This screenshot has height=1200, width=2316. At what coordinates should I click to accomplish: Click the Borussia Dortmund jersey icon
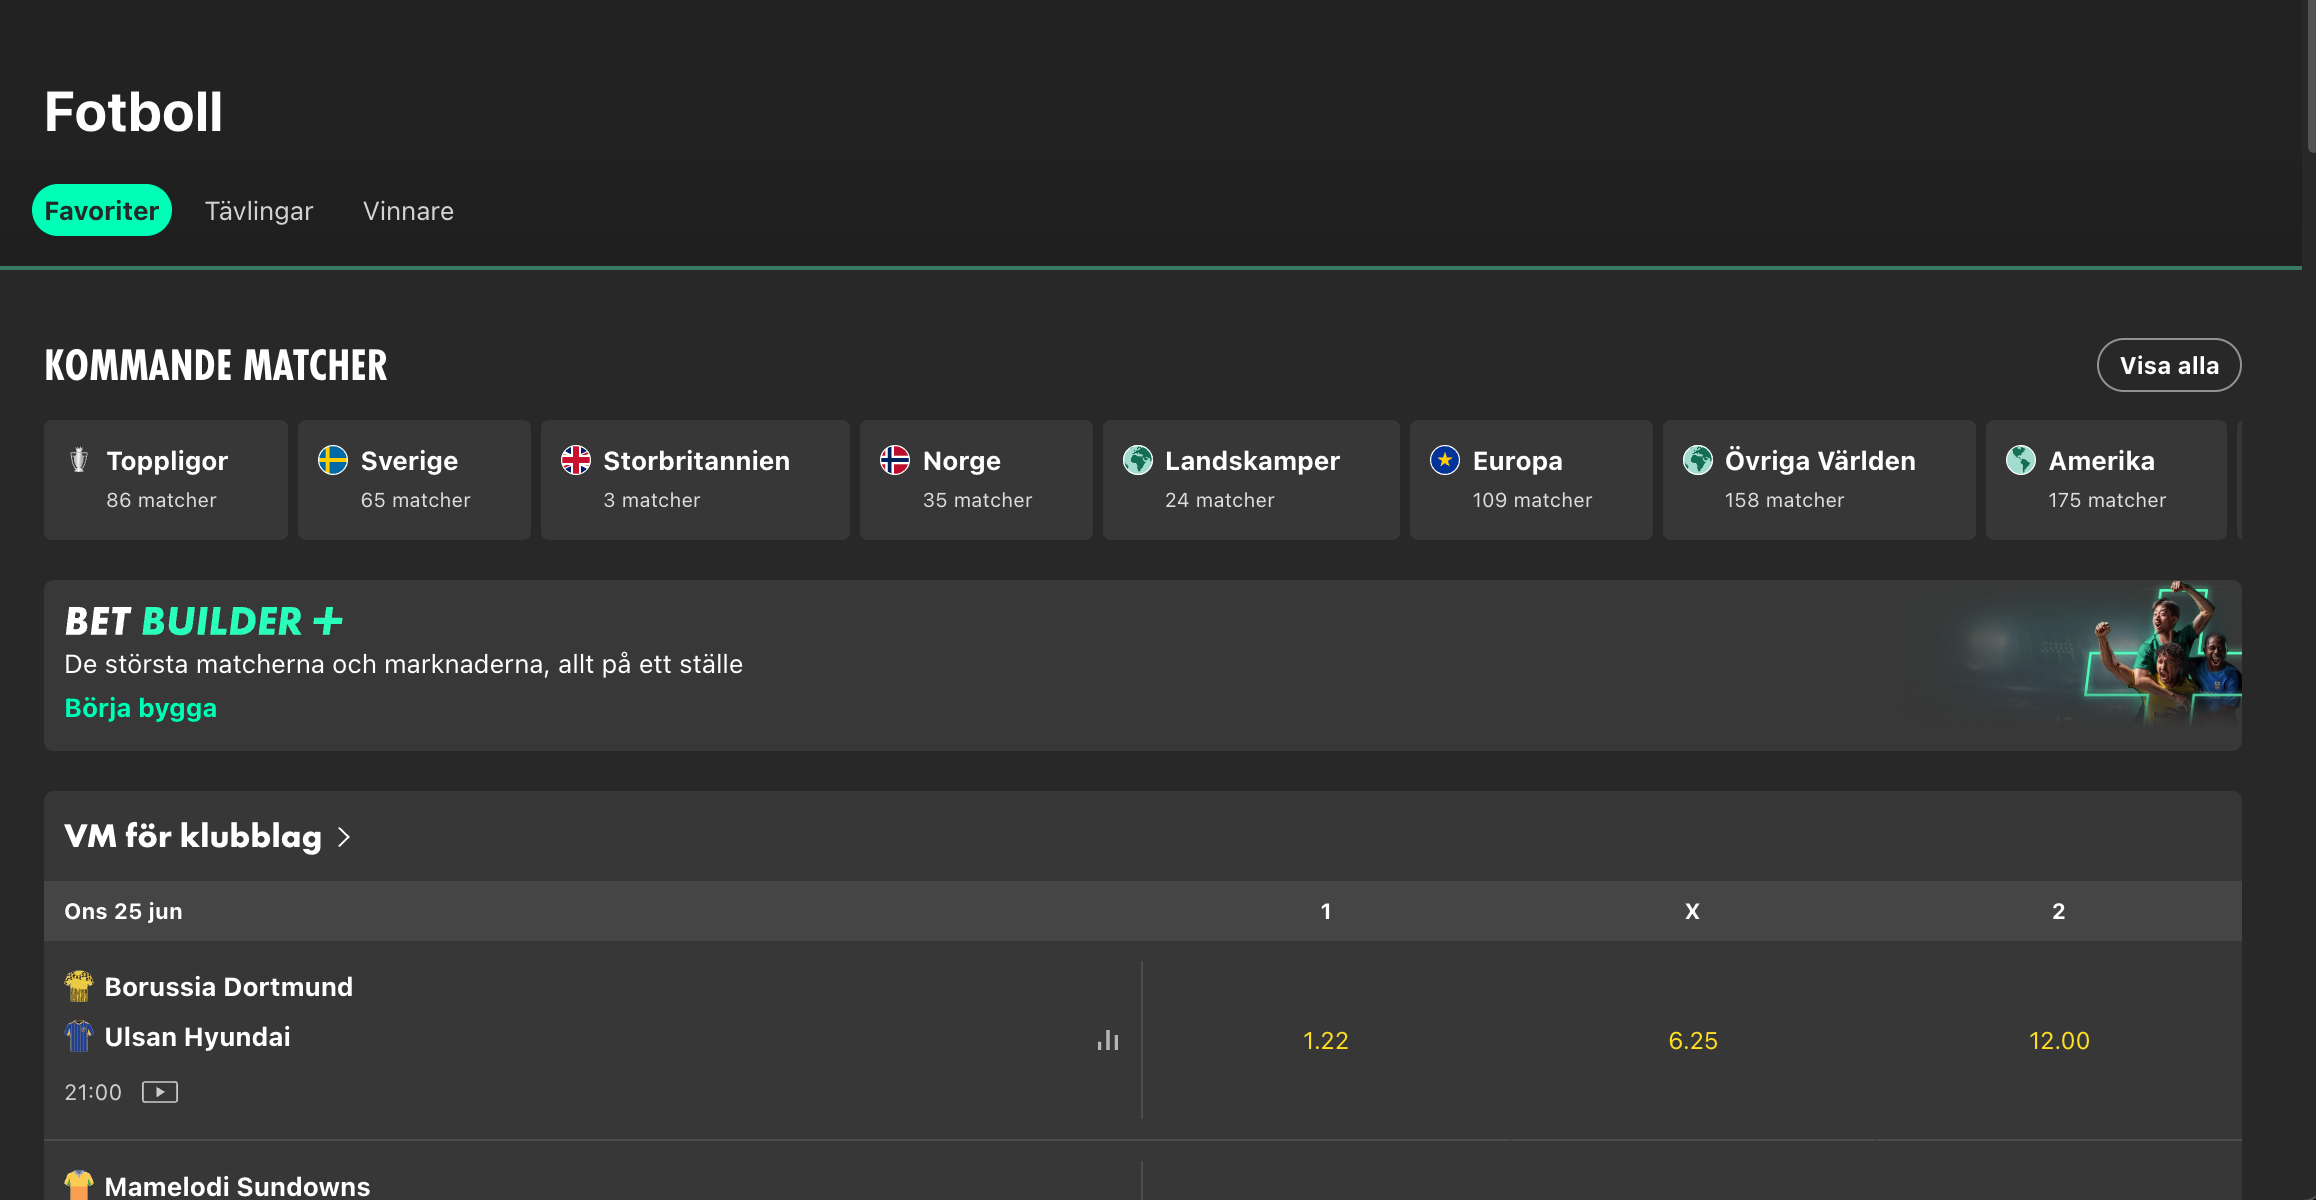click(x=79, y=987)
